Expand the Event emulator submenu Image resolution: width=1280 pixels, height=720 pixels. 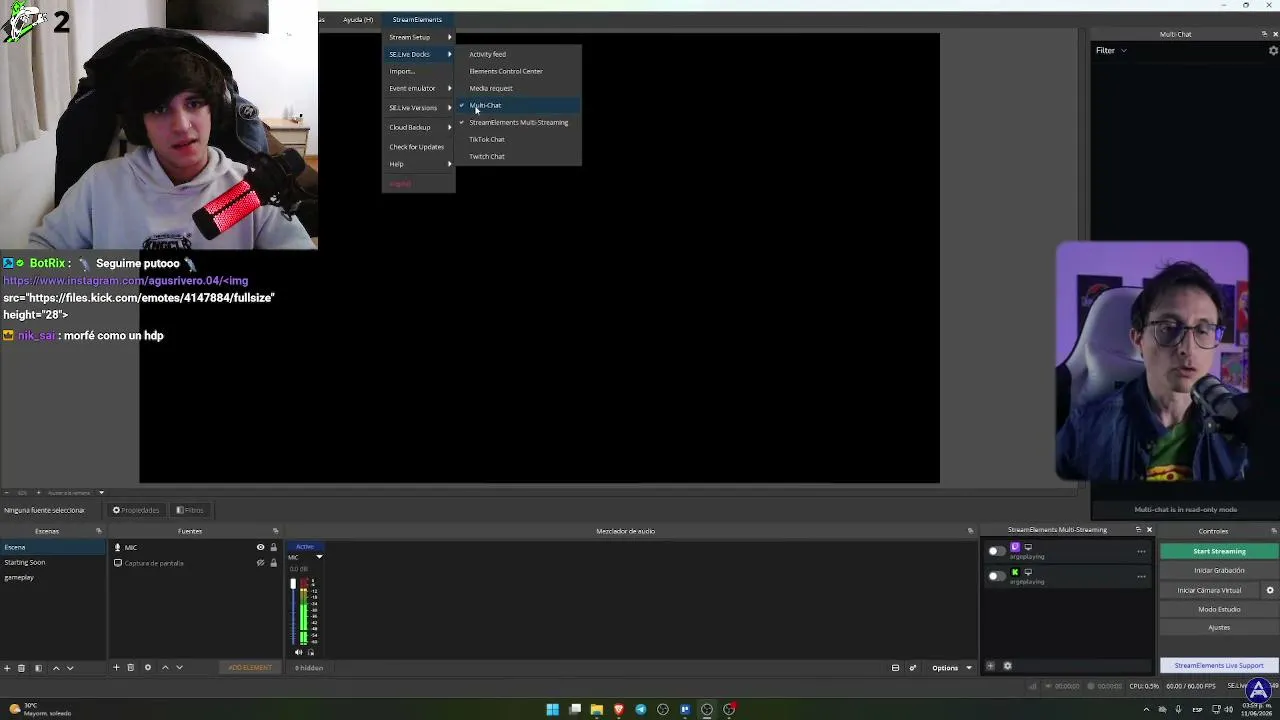point(419,88)
